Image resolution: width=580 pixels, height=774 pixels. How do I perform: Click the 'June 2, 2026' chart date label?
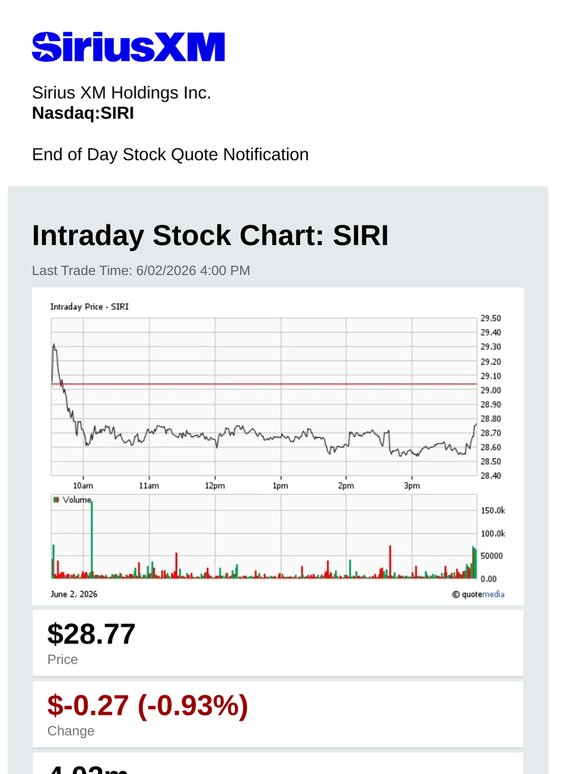pyautogui.click(x=74, y=594)
